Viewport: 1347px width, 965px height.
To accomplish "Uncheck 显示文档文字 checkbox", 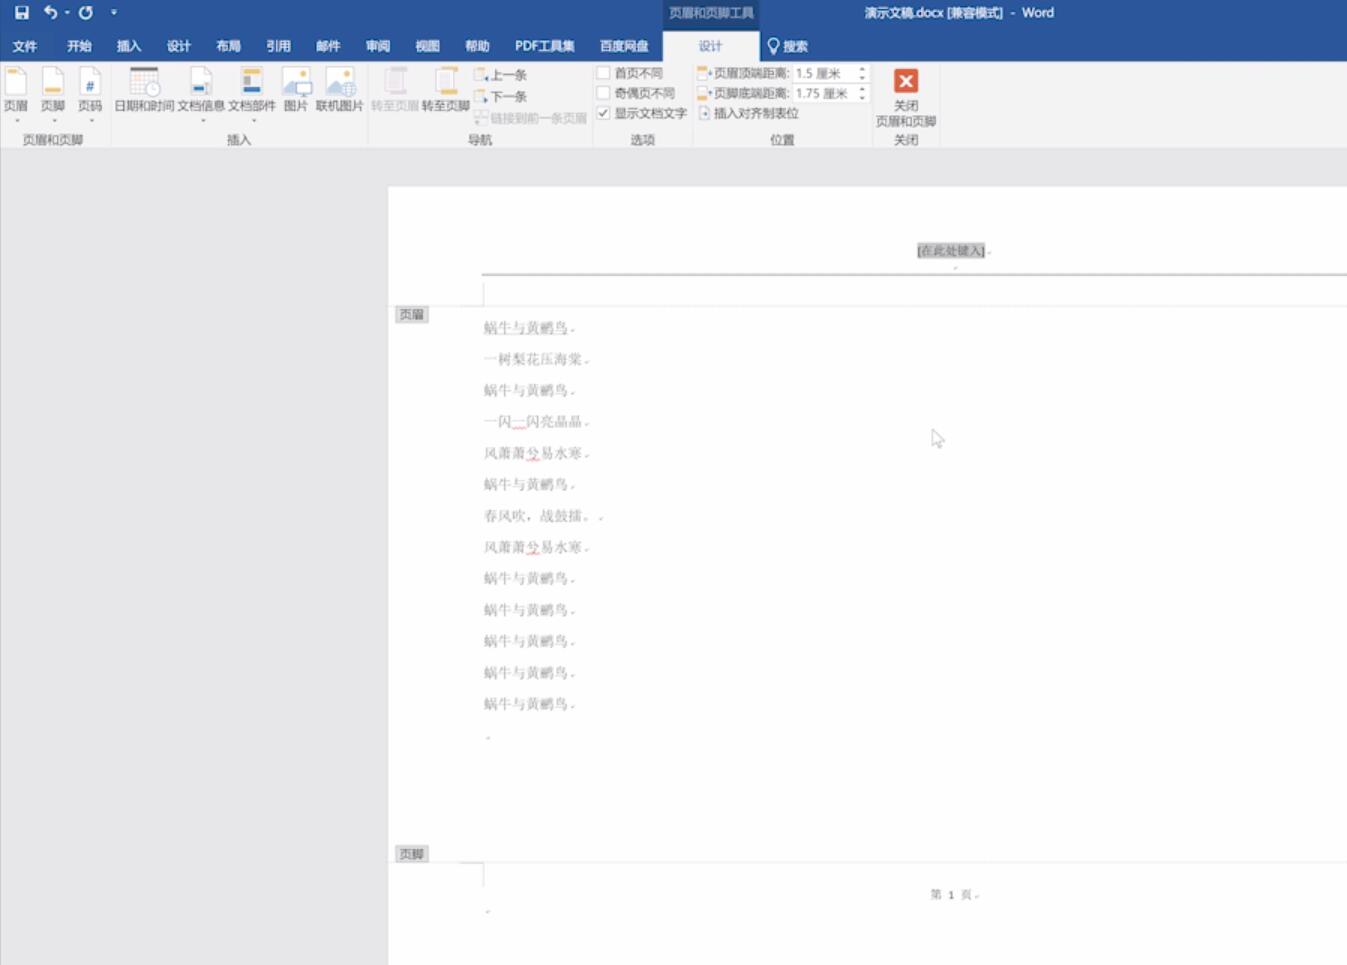I will coord(603,113).
